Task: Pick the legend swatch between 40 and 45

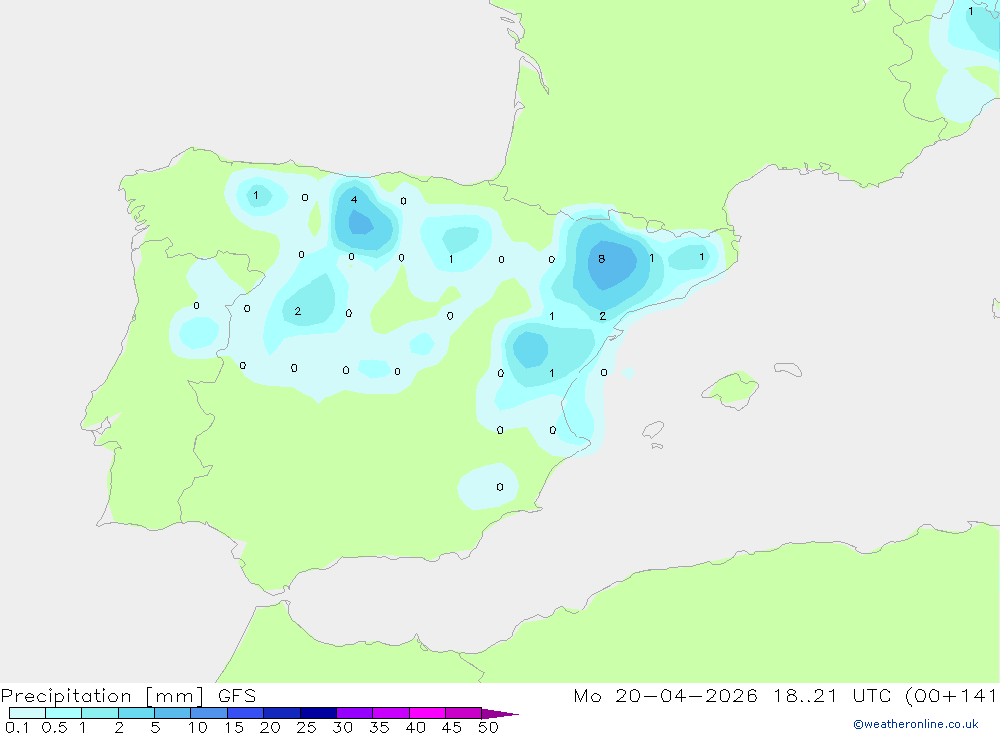Action: [x=427, y=713]
